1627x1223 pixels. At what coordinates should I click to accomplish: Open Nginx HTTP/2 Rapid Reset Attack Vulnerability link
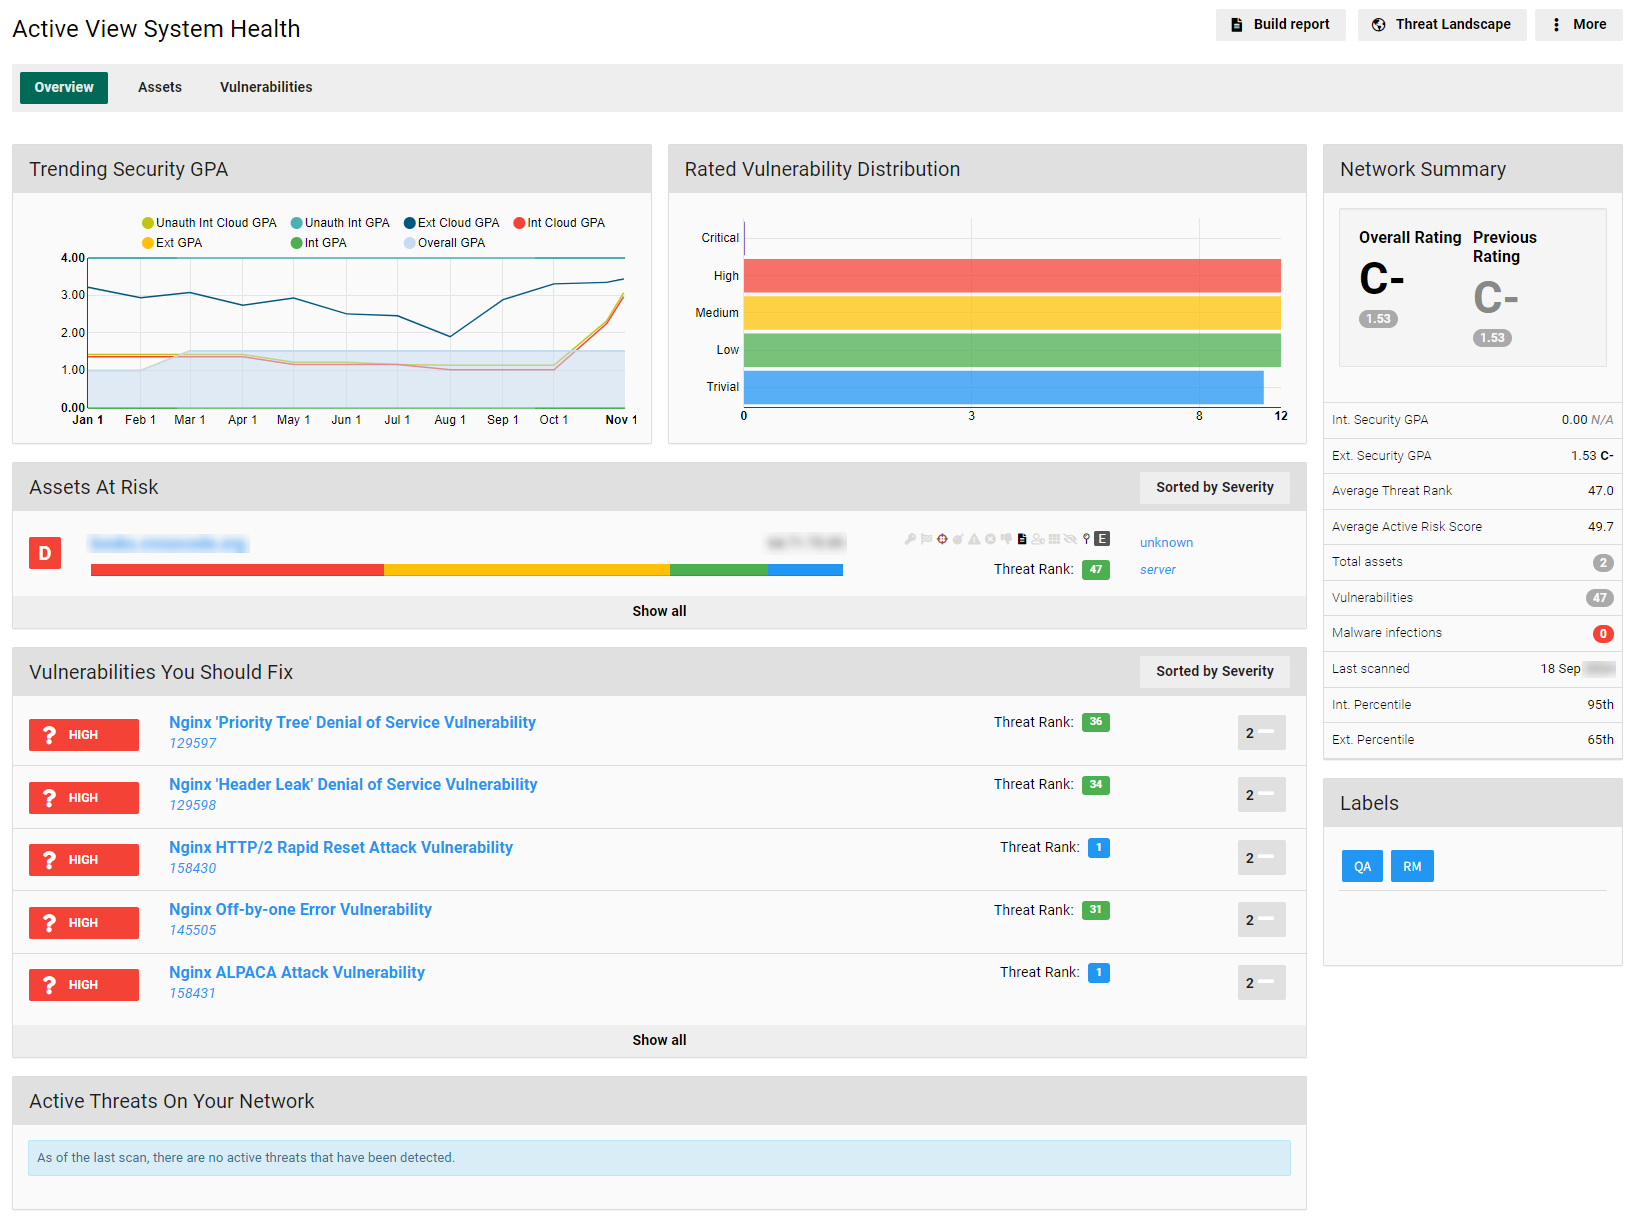click(341, 848)
